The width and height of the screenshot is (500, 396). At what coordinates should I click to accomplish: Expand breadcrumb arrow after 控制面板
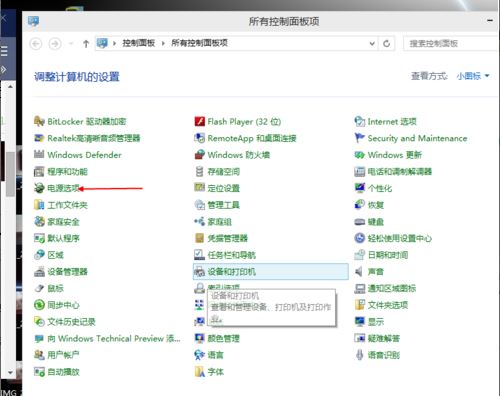pyautogui.click(x=163, y=43)
